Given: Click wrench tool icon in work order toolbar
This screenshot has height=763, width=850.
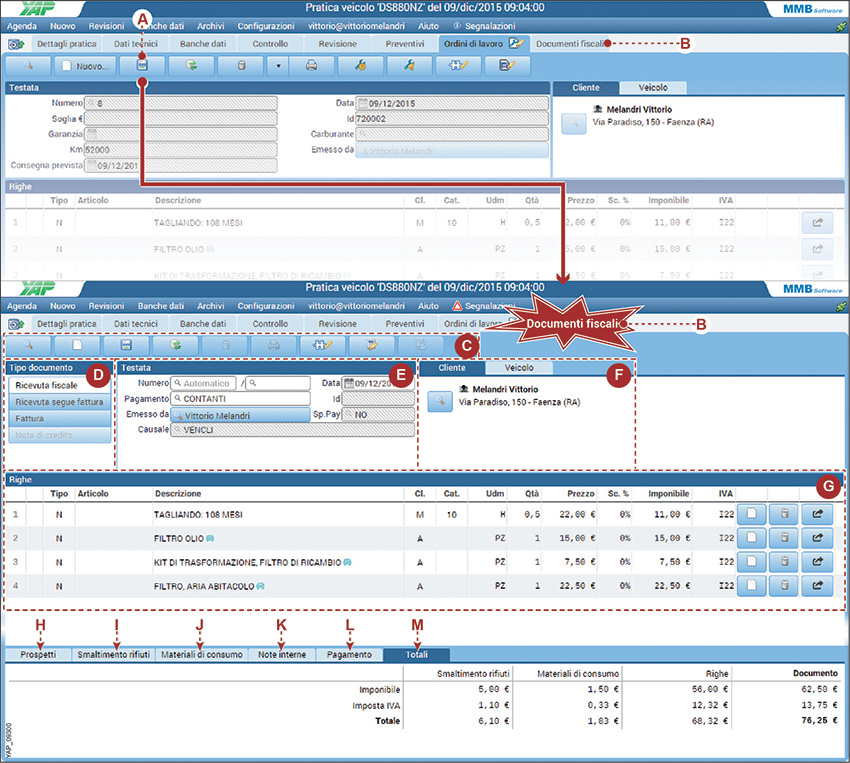Looking at the screenshot, I should pos(409,66).
